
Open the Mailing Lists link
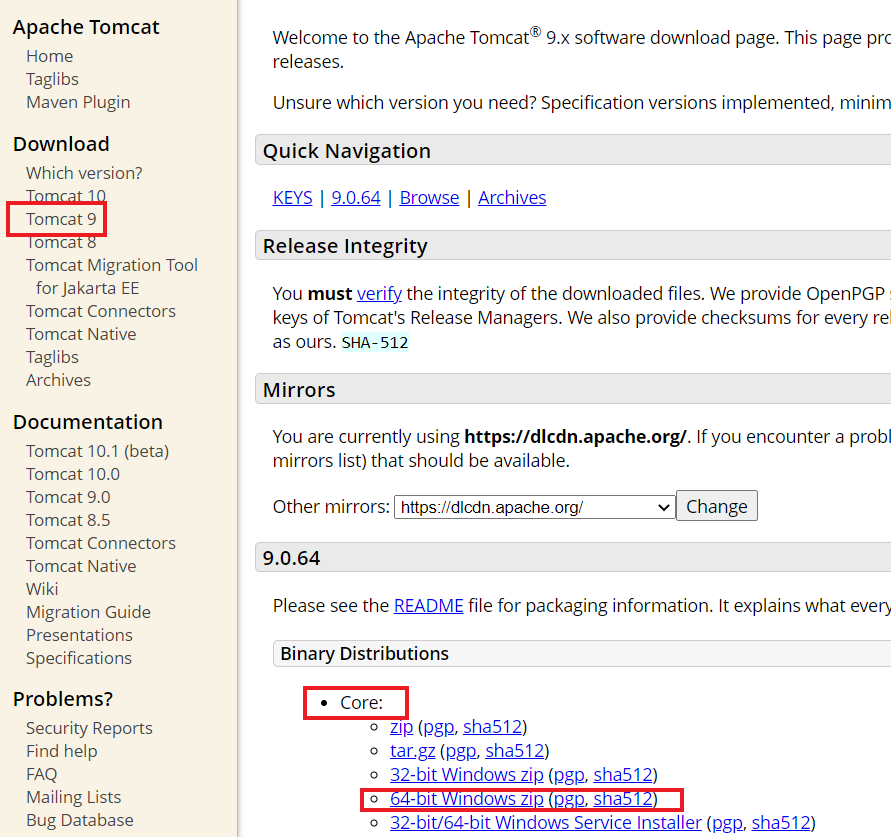pyautogui.click(x=73, y=797)
